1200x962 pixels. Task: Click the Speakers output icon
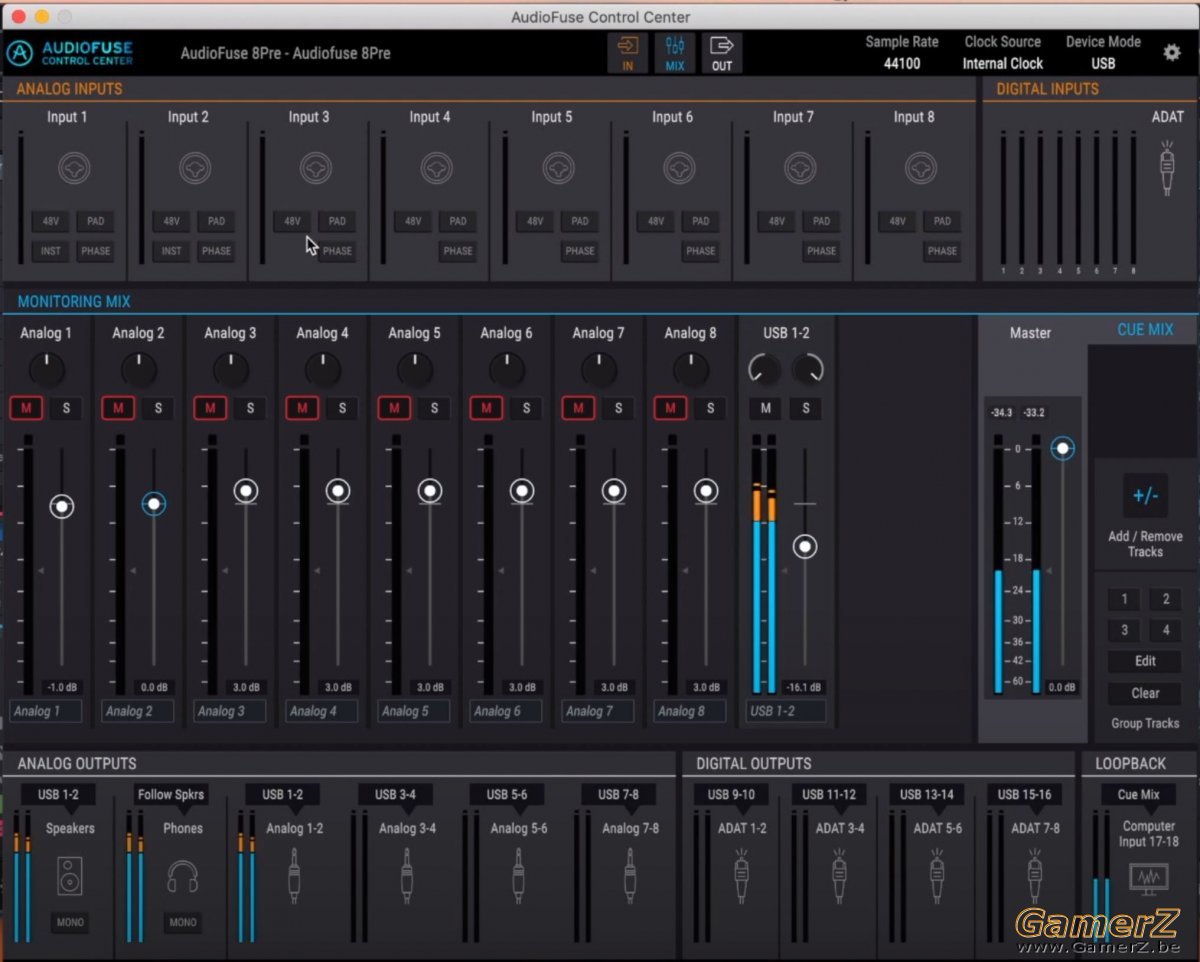(x=70, y=876)
